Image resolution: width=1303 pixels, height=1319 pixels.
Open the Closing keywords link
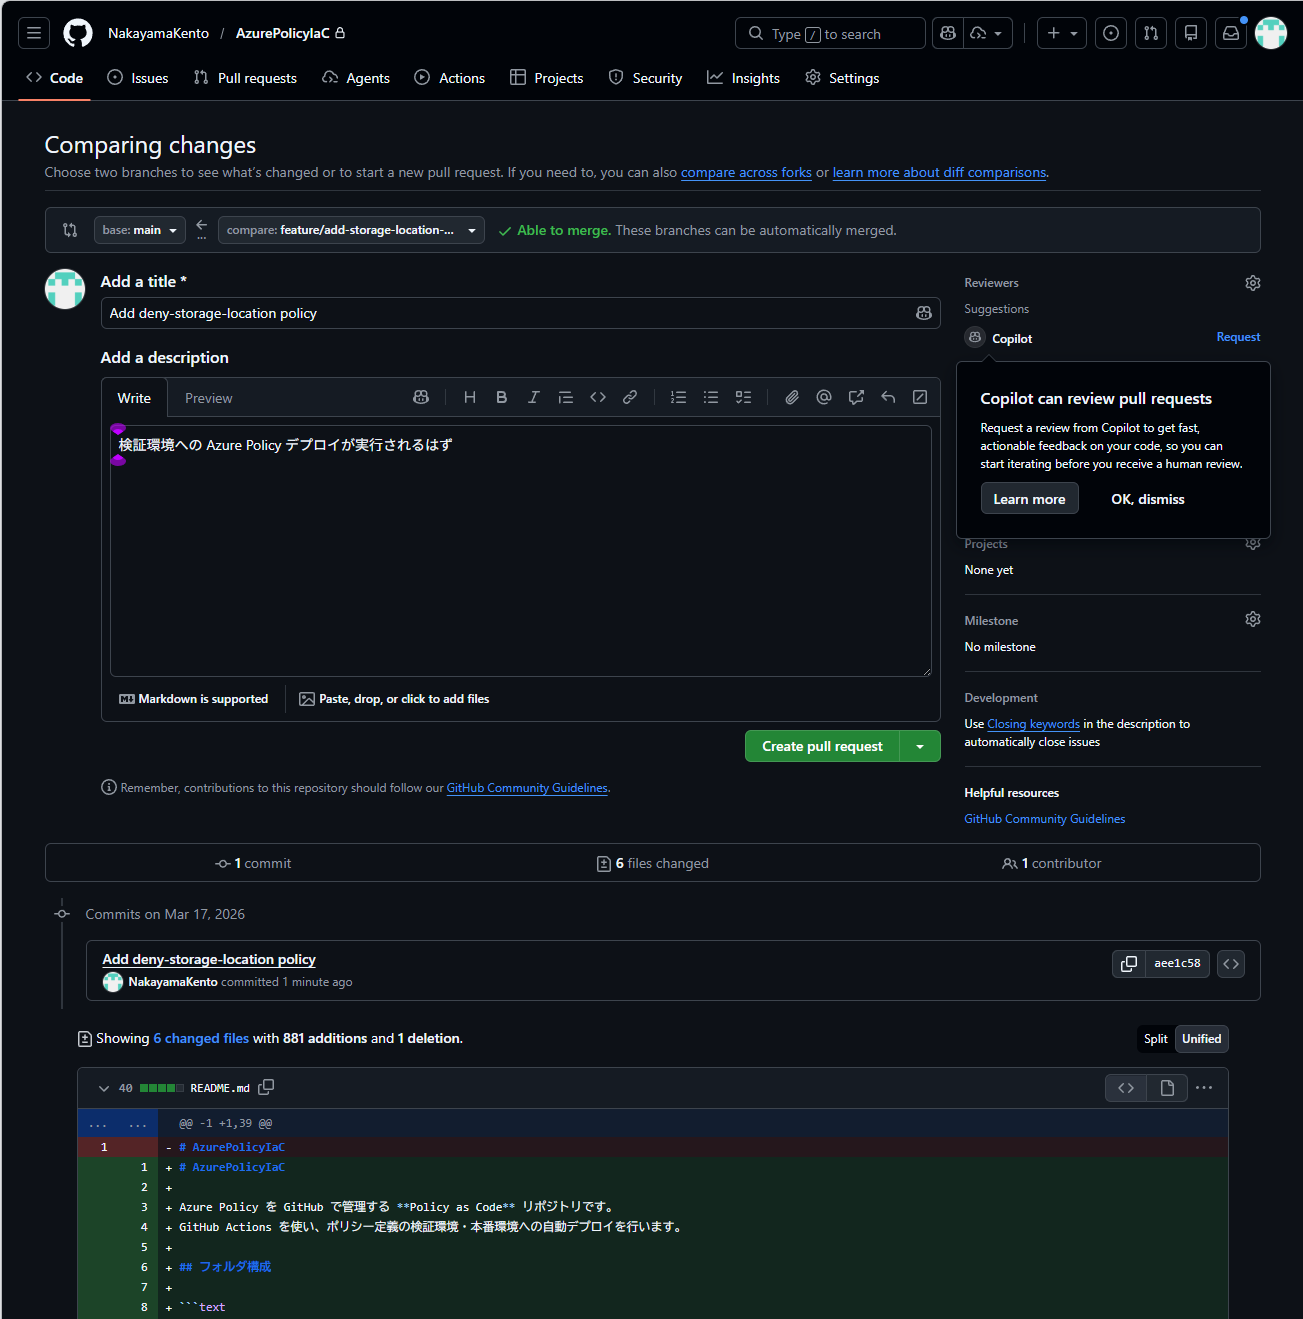[x=1033, y=724]
